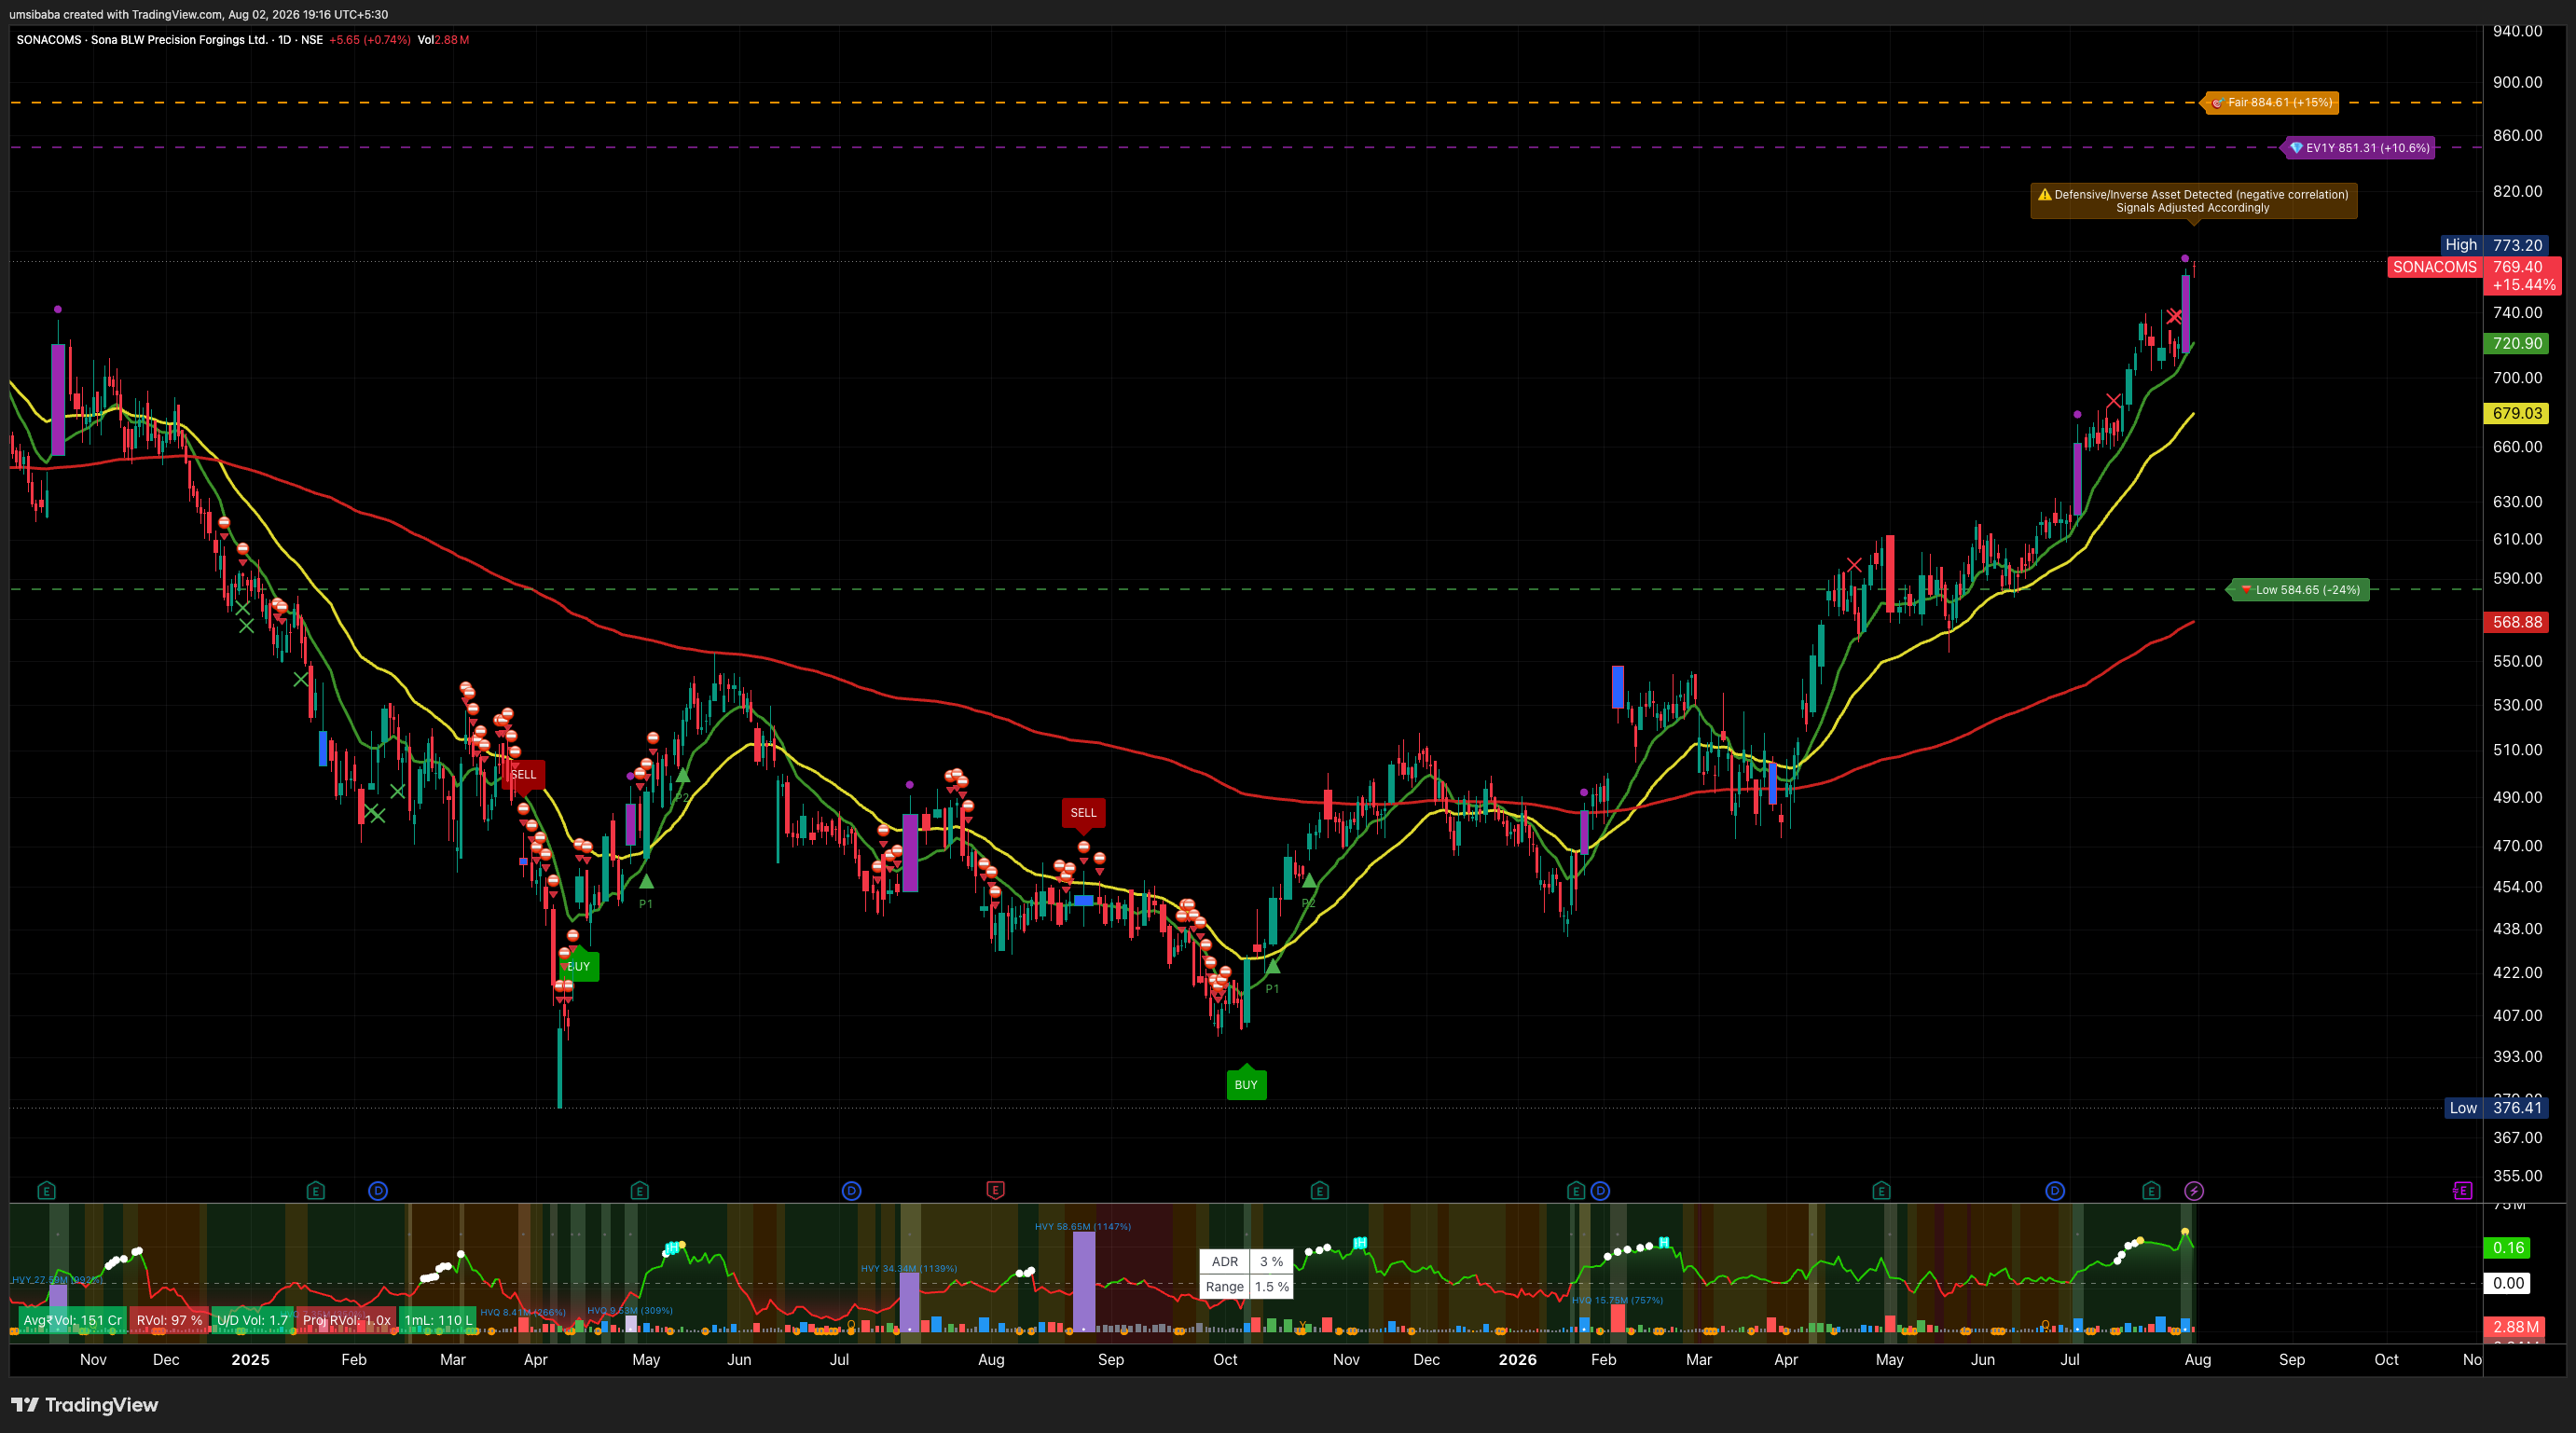Click the 2025 year label on time axis

pyautogui.click(x=250, y=1360)
